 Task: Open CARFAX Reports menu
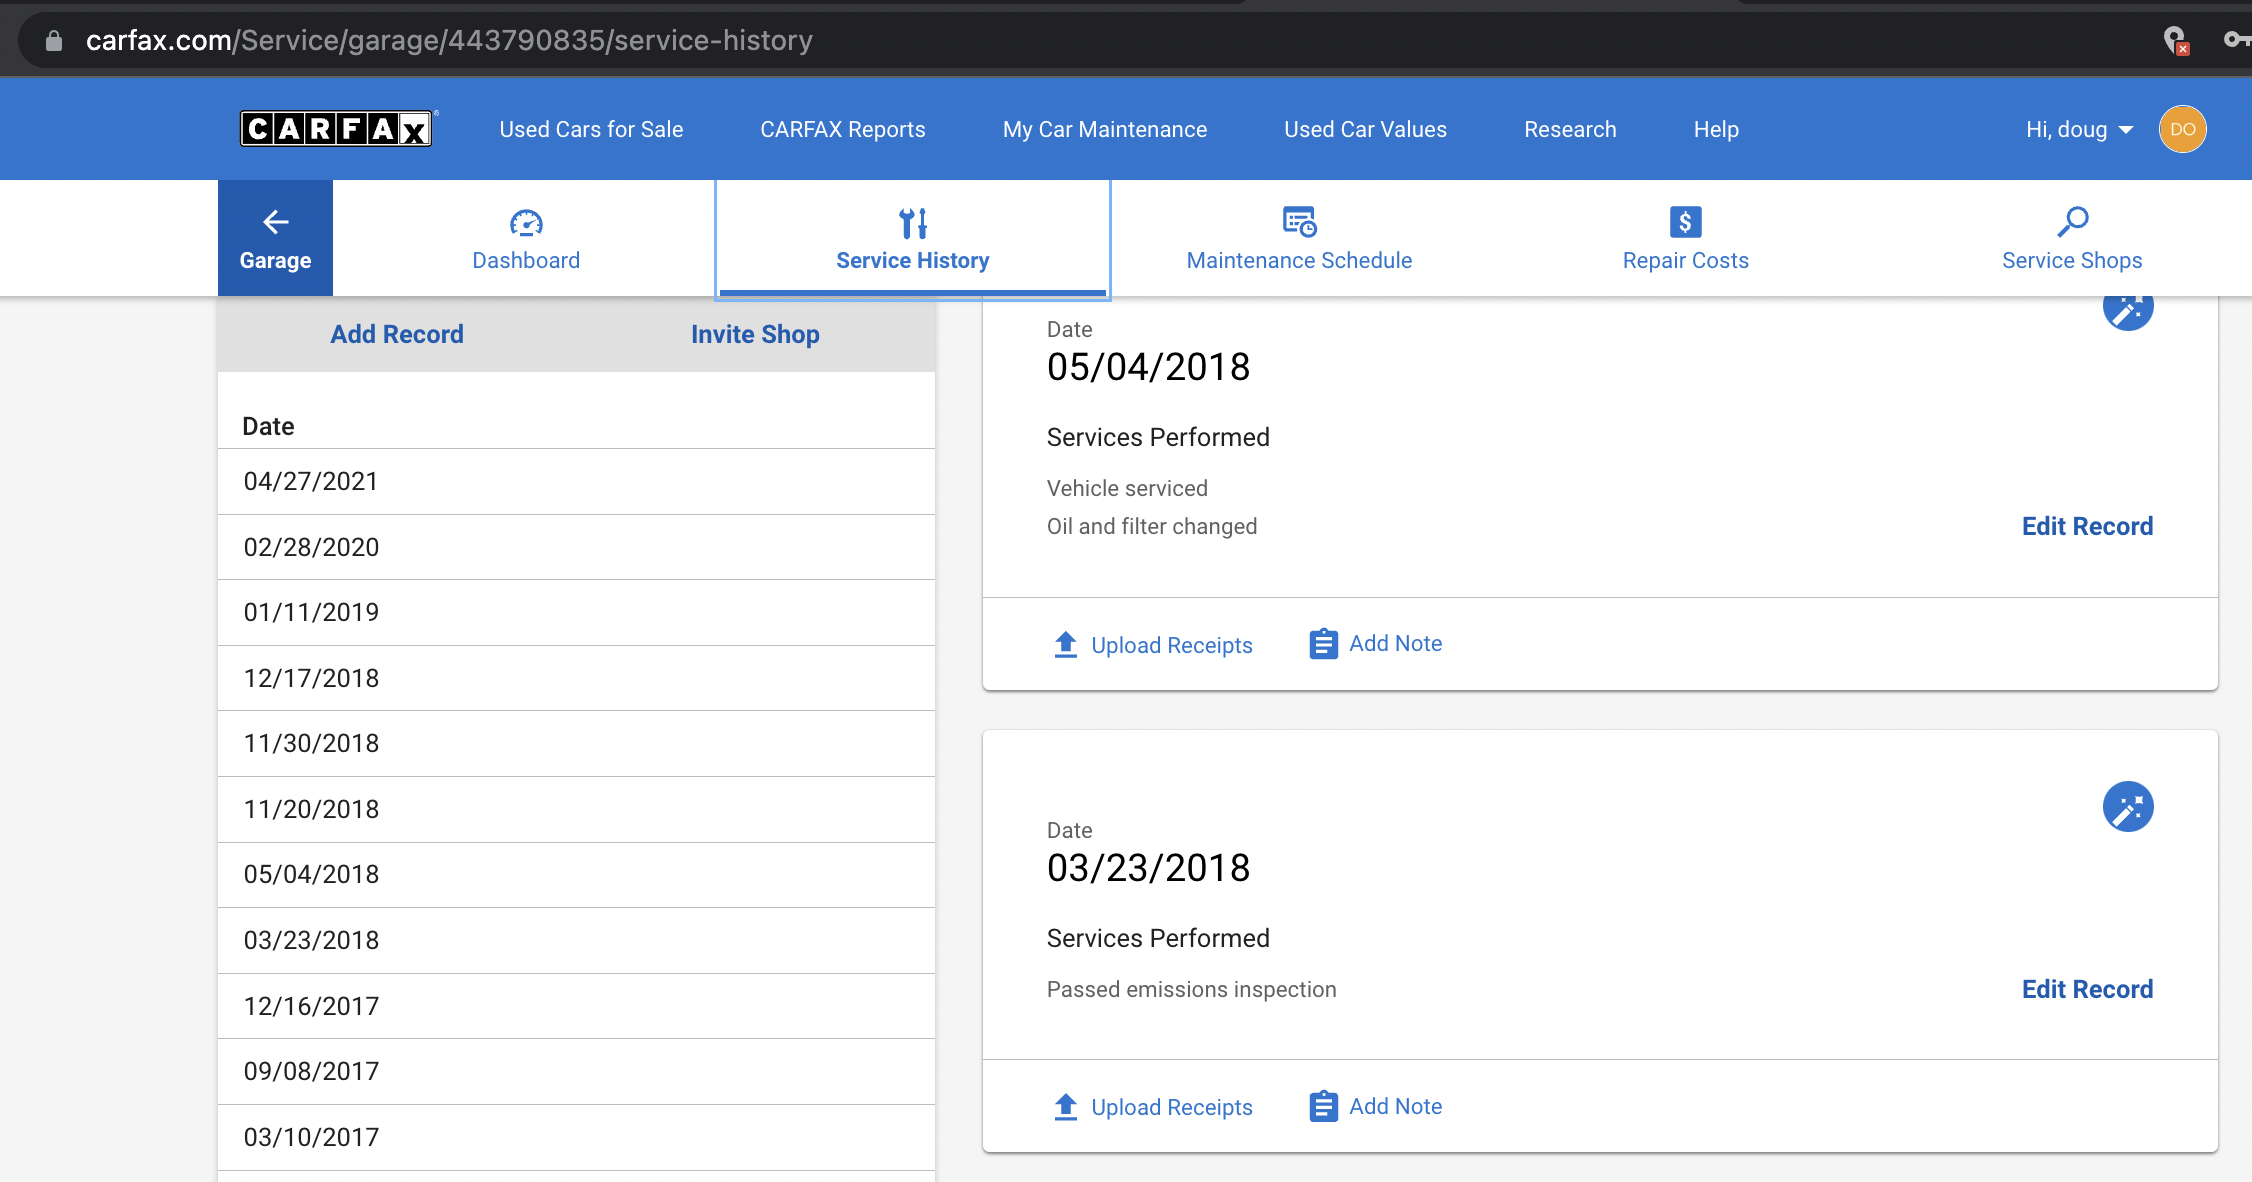click(x=843, y=129)
